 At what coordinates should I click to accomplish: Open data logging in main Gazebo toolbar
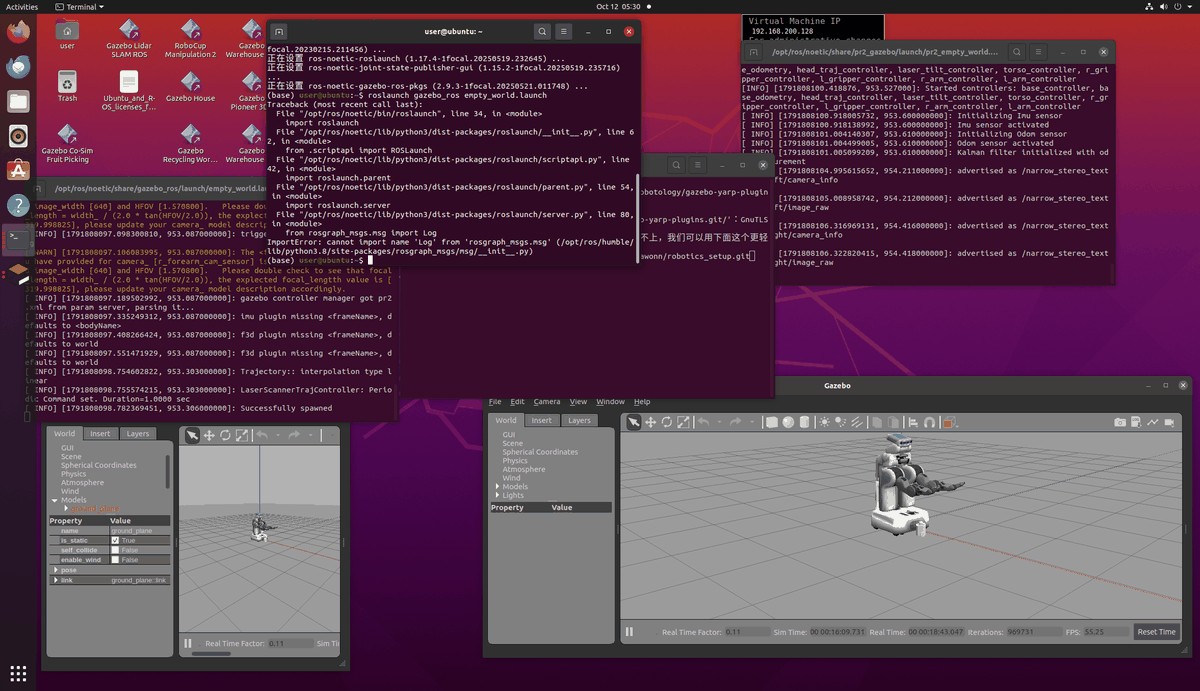click(x=1138, y=422)
